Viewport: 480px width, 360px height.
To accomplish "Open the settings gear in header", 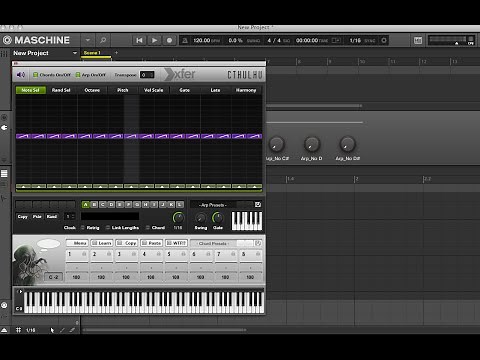I will pyautogui.click(x=384, y=40).
